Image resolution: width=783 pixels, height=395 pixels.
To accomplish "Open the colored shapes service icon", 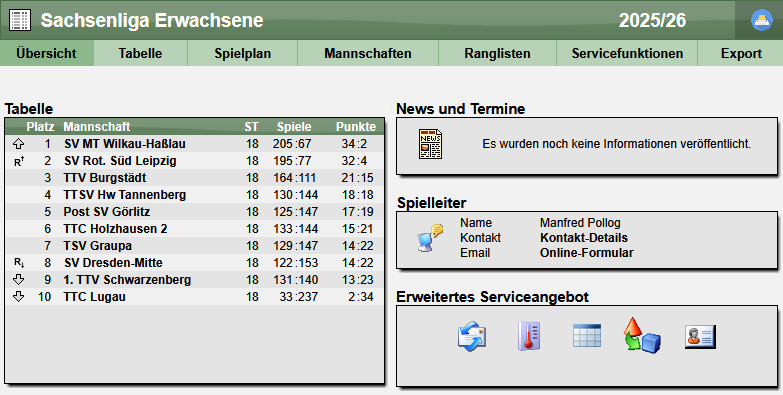I will (642, 335).
